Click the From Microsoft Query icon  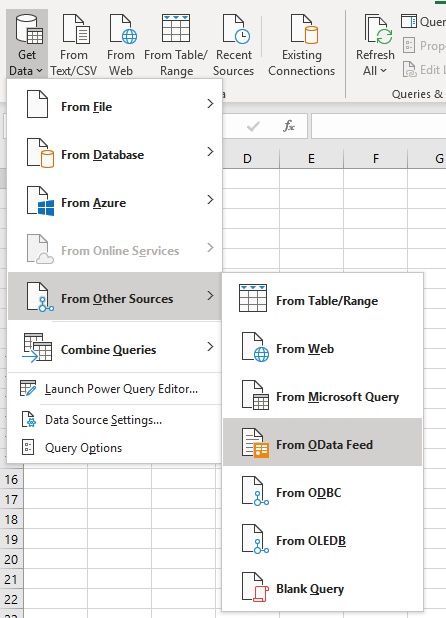(255, 395)
